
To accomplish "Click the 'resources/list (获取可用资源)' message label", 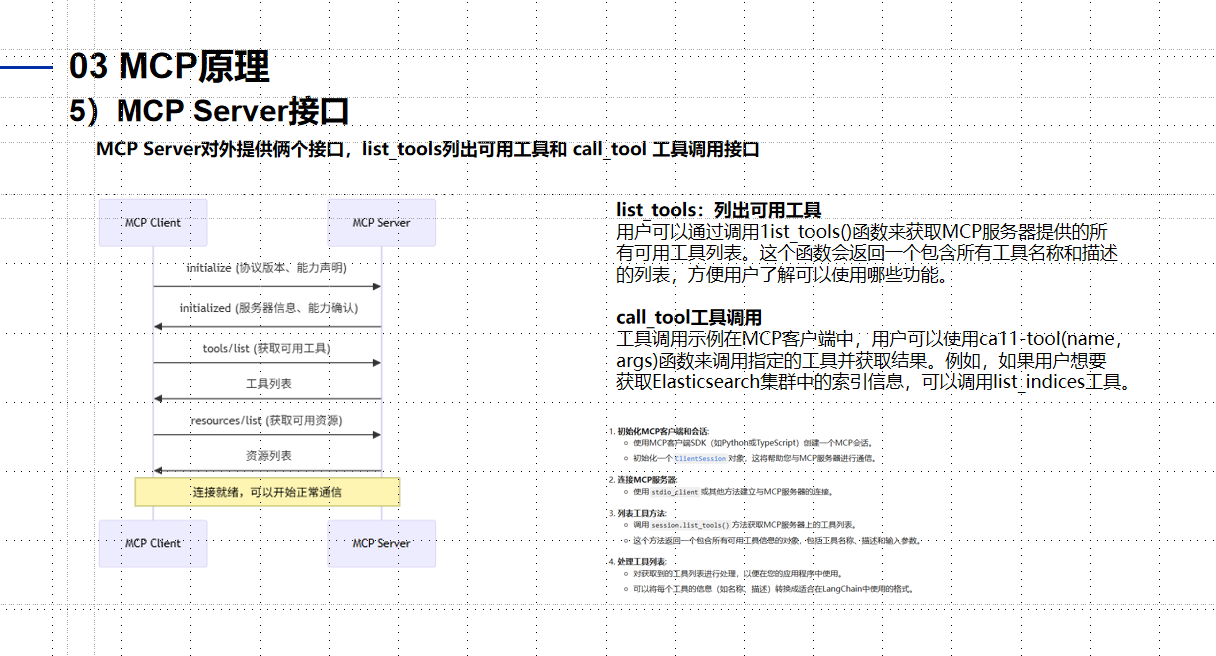I will point(267,421).
